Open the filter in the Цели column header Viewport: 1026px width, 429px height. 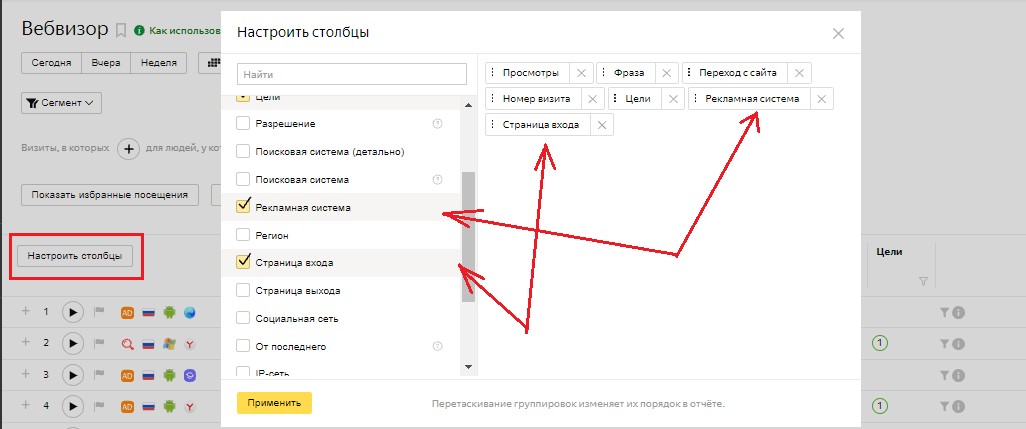pyautogui.click(x=923, y=281)
